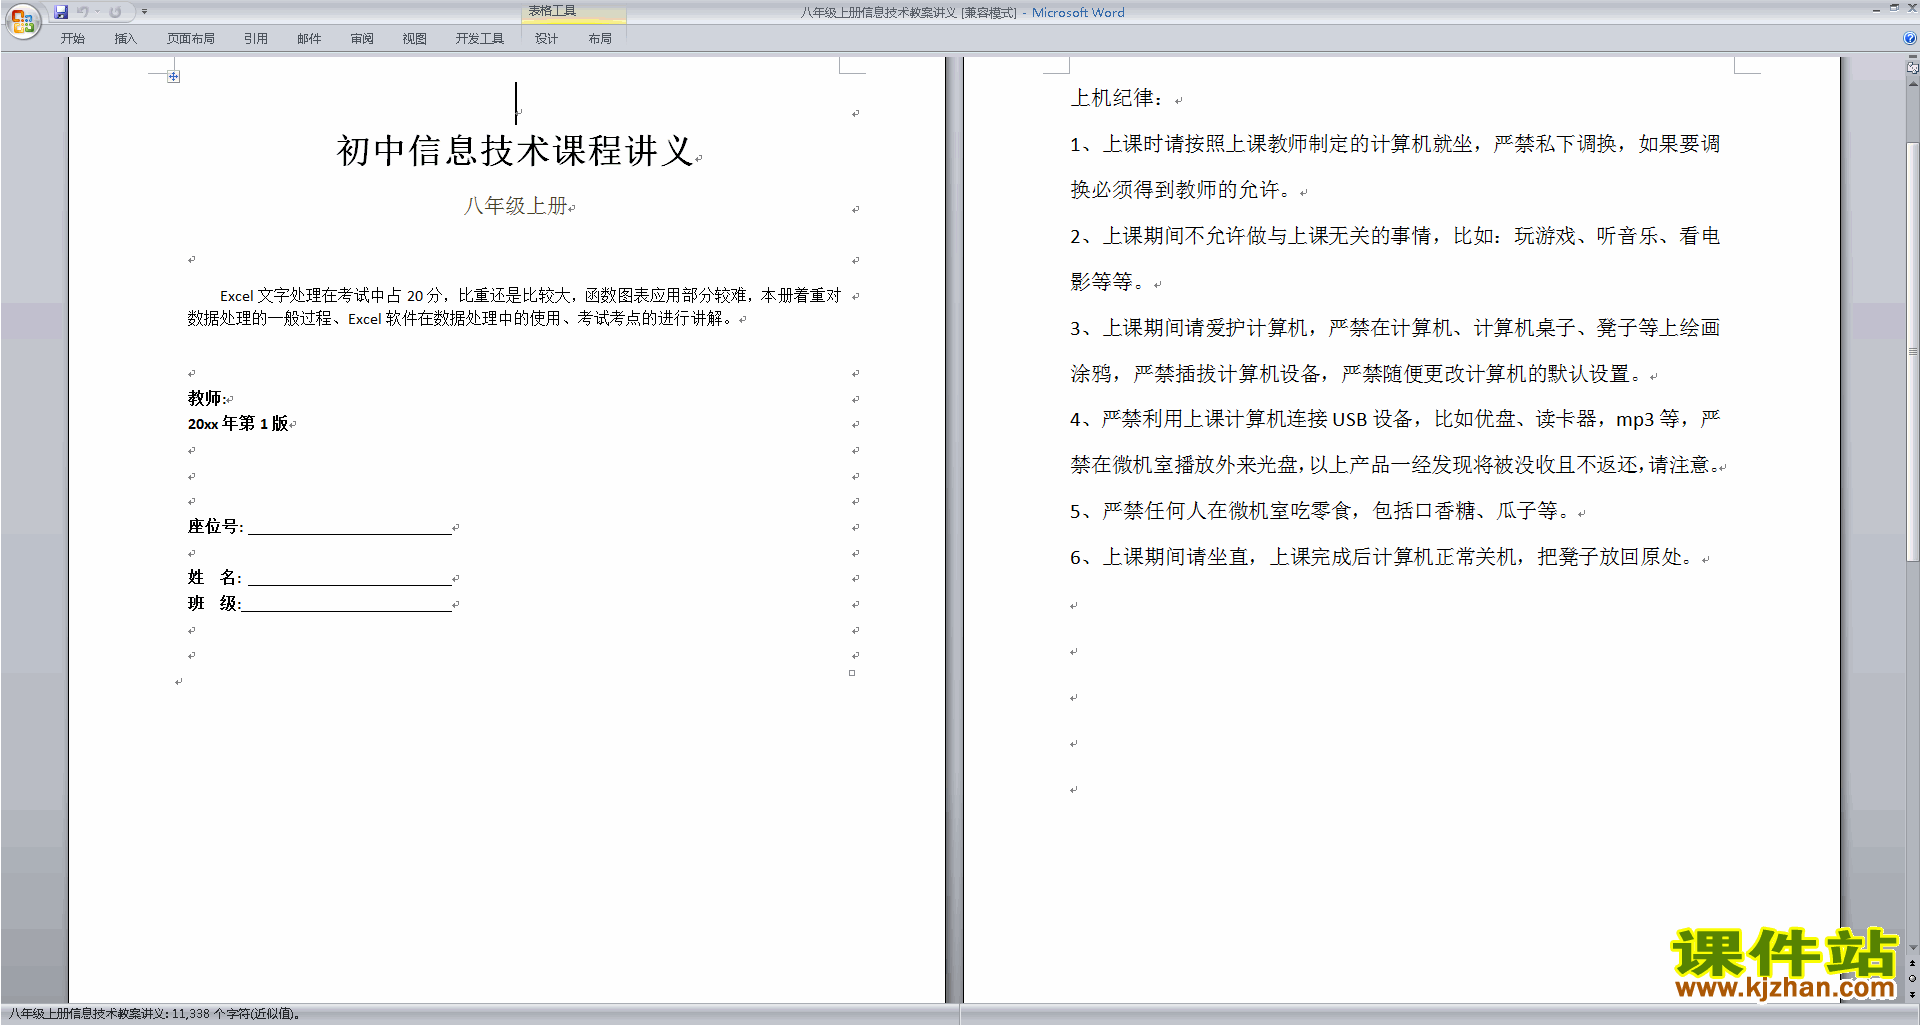Click the table resize handle at bottom-right
The width and height of the screenshot is (1920, 1025).
[x=852, y=673]
